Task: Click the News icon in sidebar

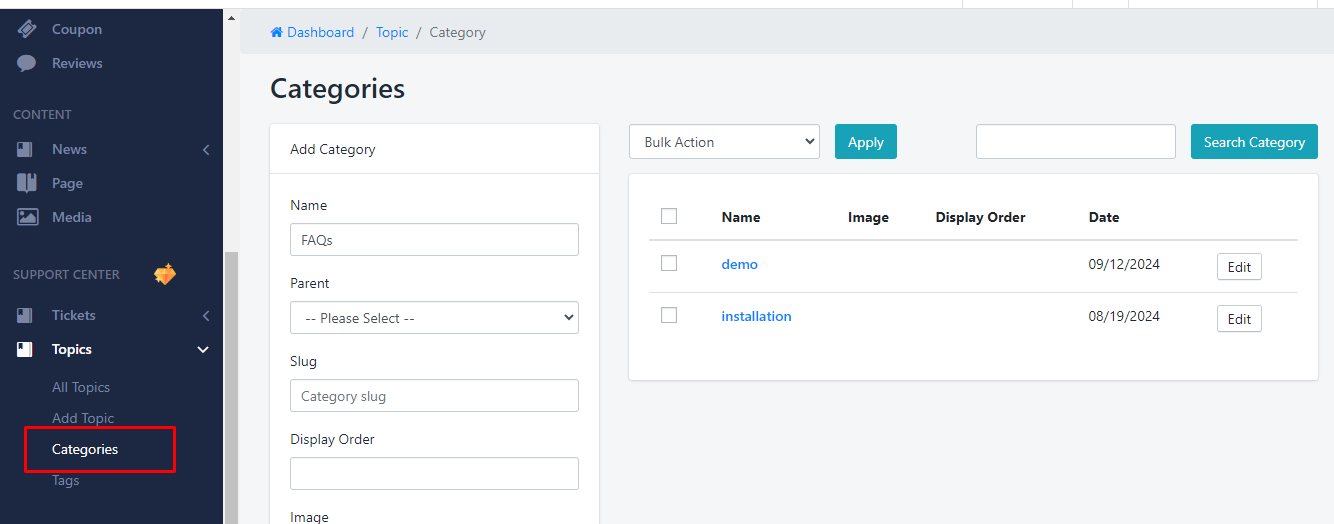Action: (27, 149)
